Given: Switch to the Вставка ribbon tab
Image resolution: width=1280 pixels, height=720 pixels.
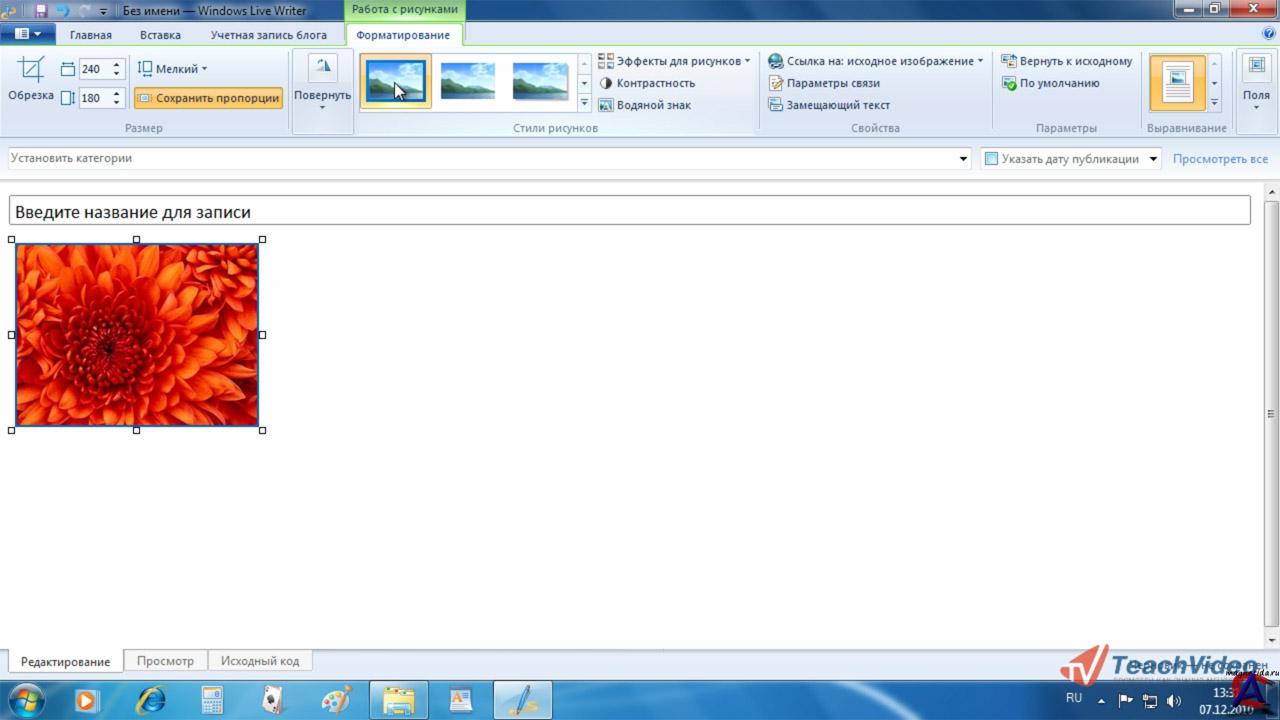Looking at the screenshot, I should tap(160, 35).
